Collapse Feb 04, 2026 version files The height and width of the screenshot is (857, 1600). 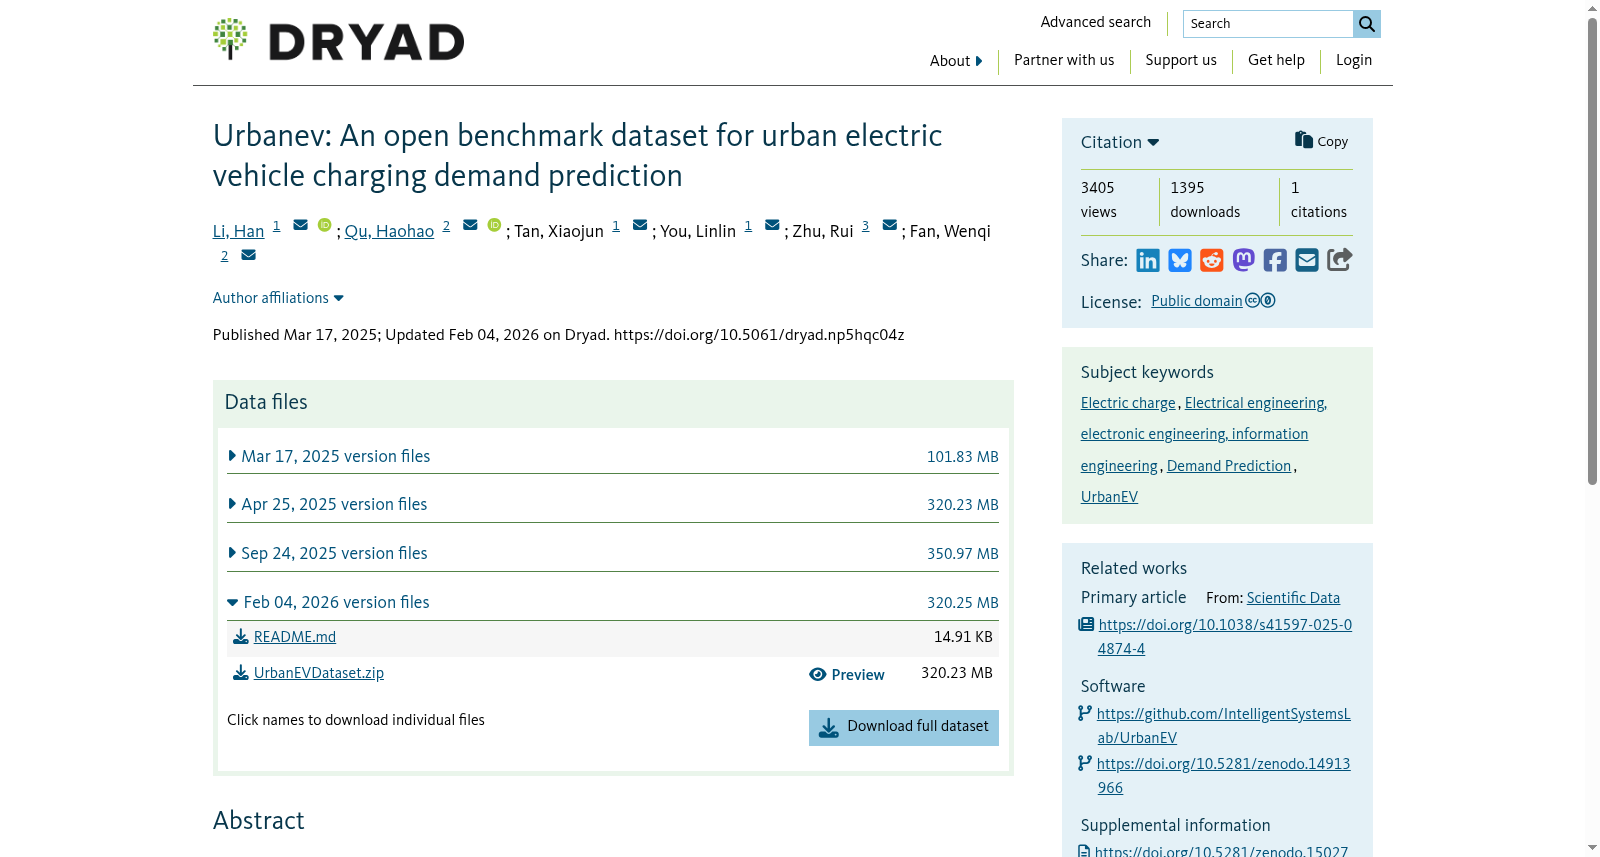329,602
